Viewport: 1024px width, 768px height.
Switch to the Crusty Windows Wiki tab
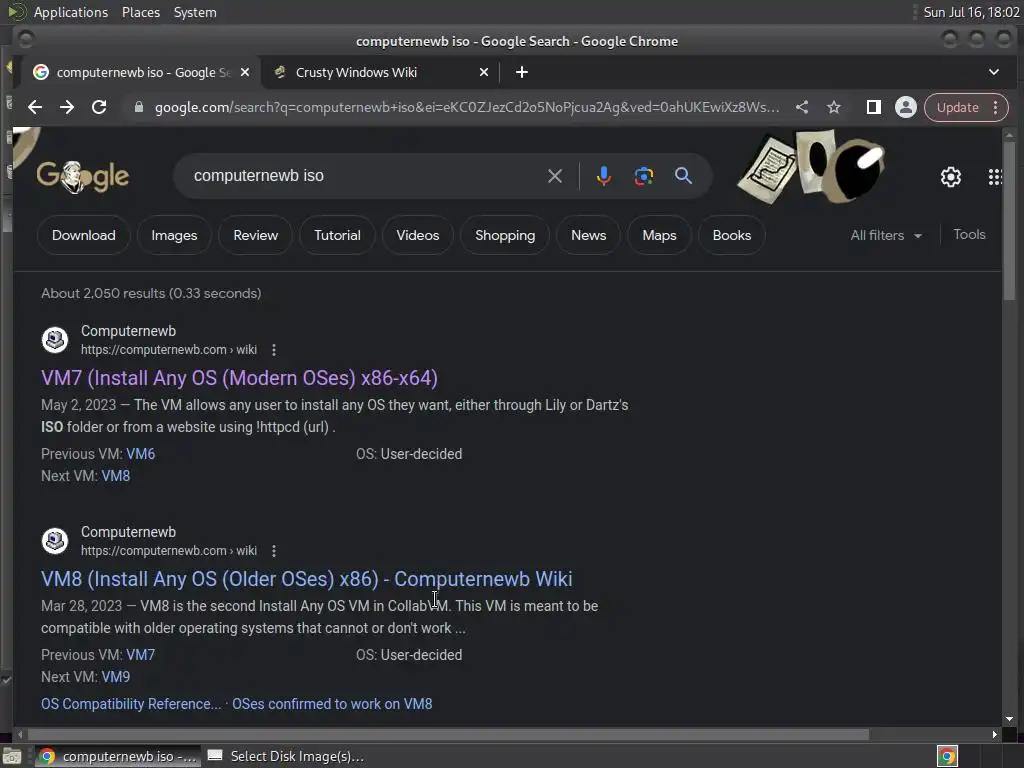[x=381, y=72]
